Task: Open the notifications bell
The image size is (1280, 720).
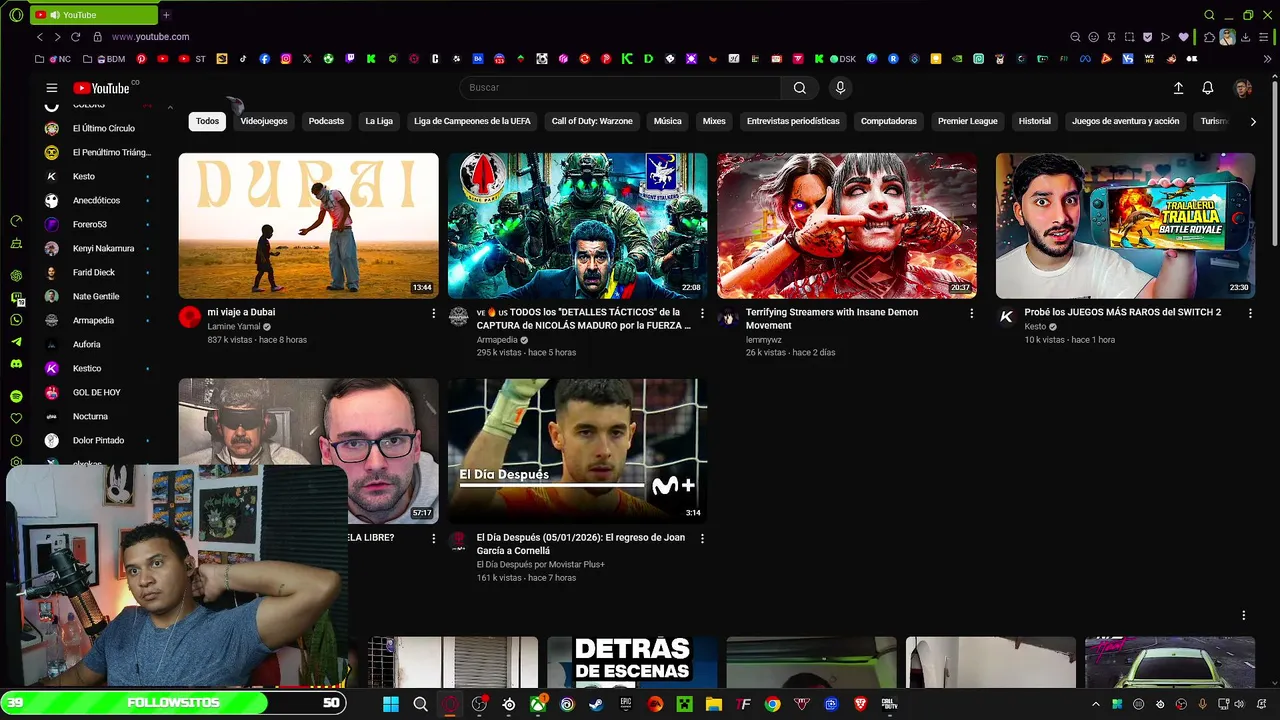Action: 1208,88
